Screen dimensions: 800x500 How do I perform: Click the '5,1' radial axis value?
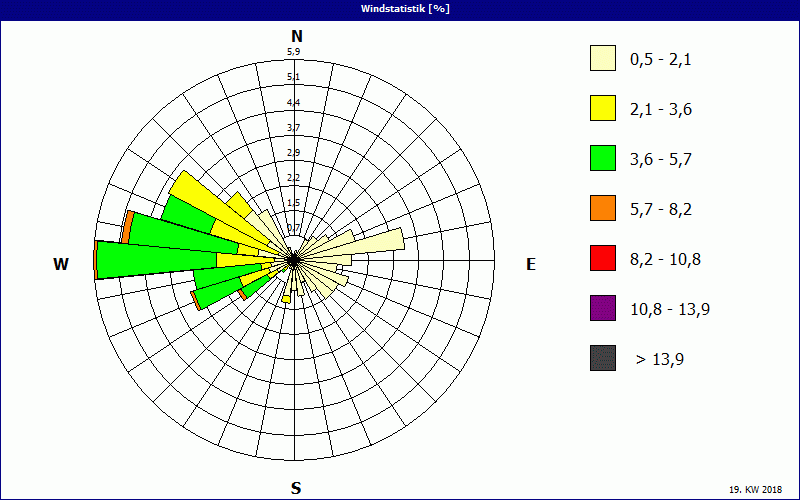tap(293, 77)
